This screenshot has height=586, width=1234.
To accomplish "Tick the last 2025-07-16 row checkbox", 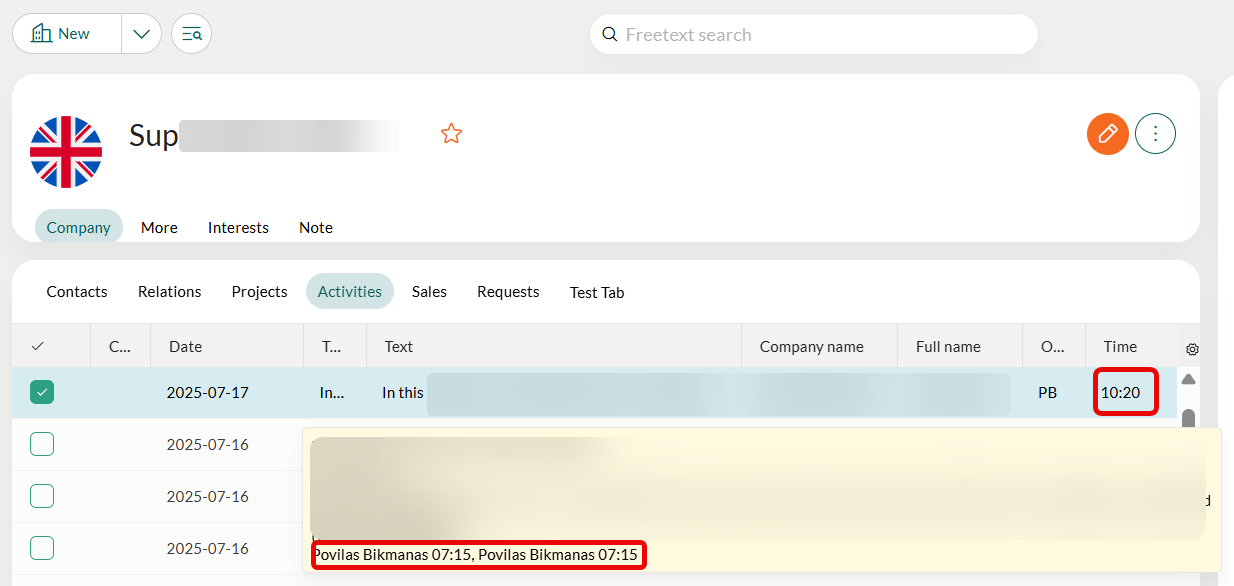I will [x=42, y=548].
